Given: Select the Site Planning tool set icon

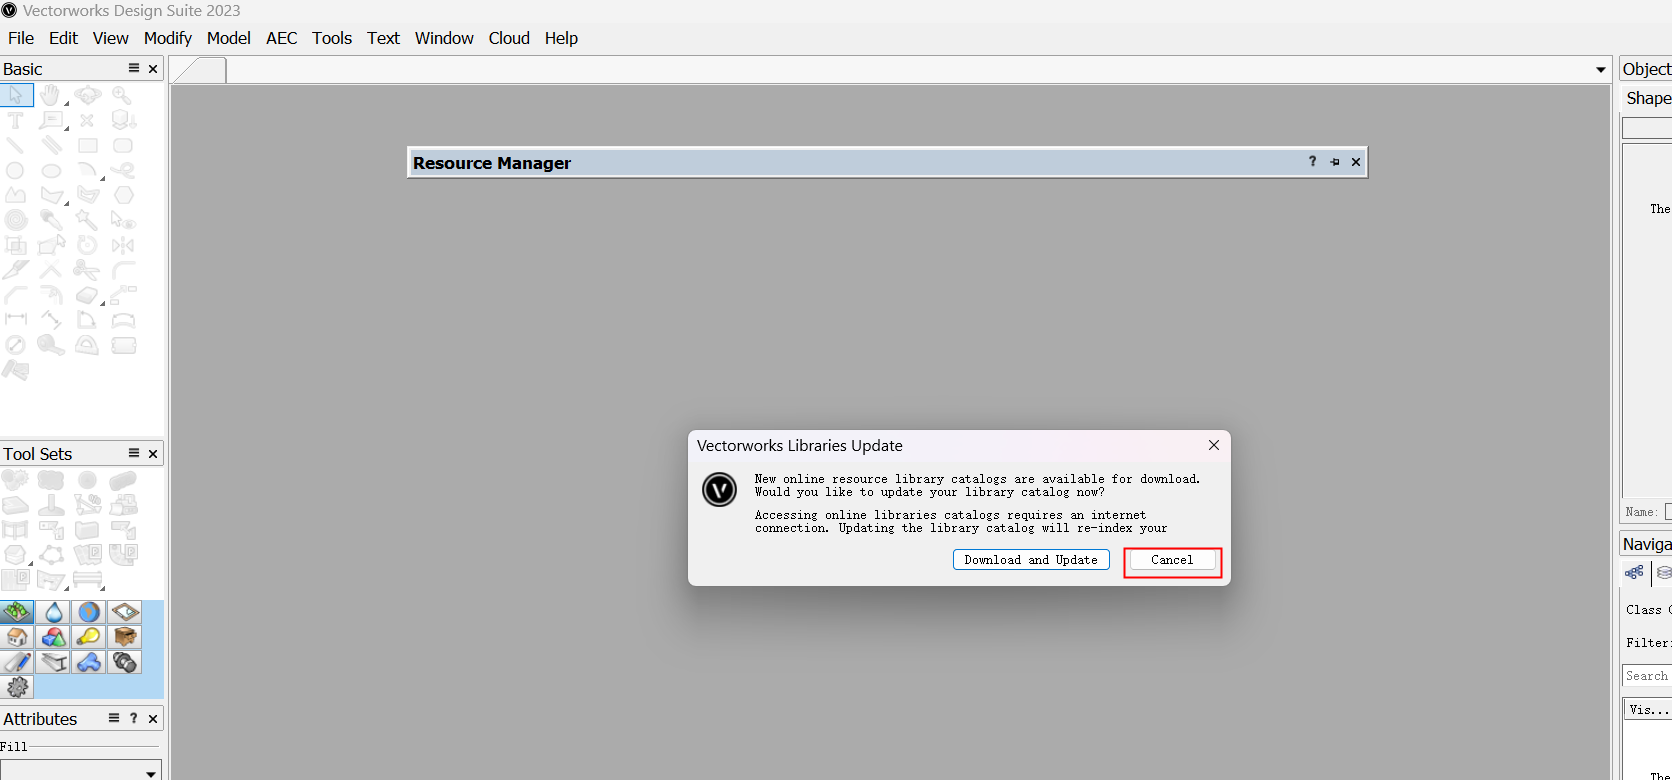Looking at the screenshot, I should (x=17, y=612).
